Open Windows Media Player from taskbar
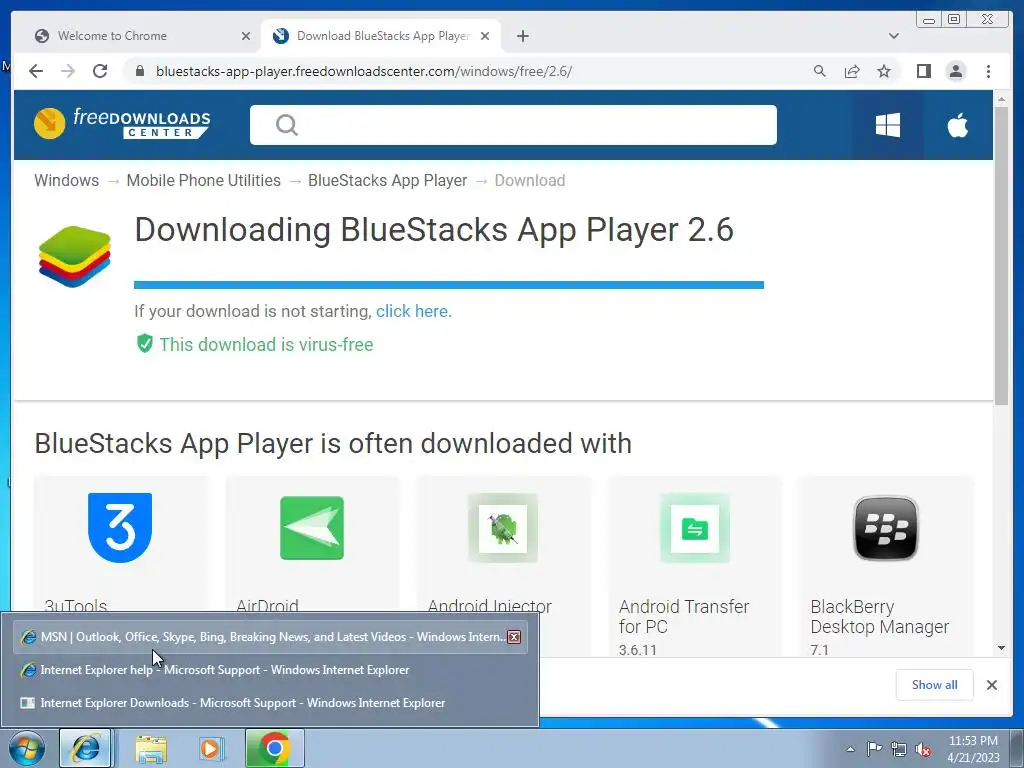Image resolution: width=1024 pixels, height=768 pixels. (x=211, y=749)
